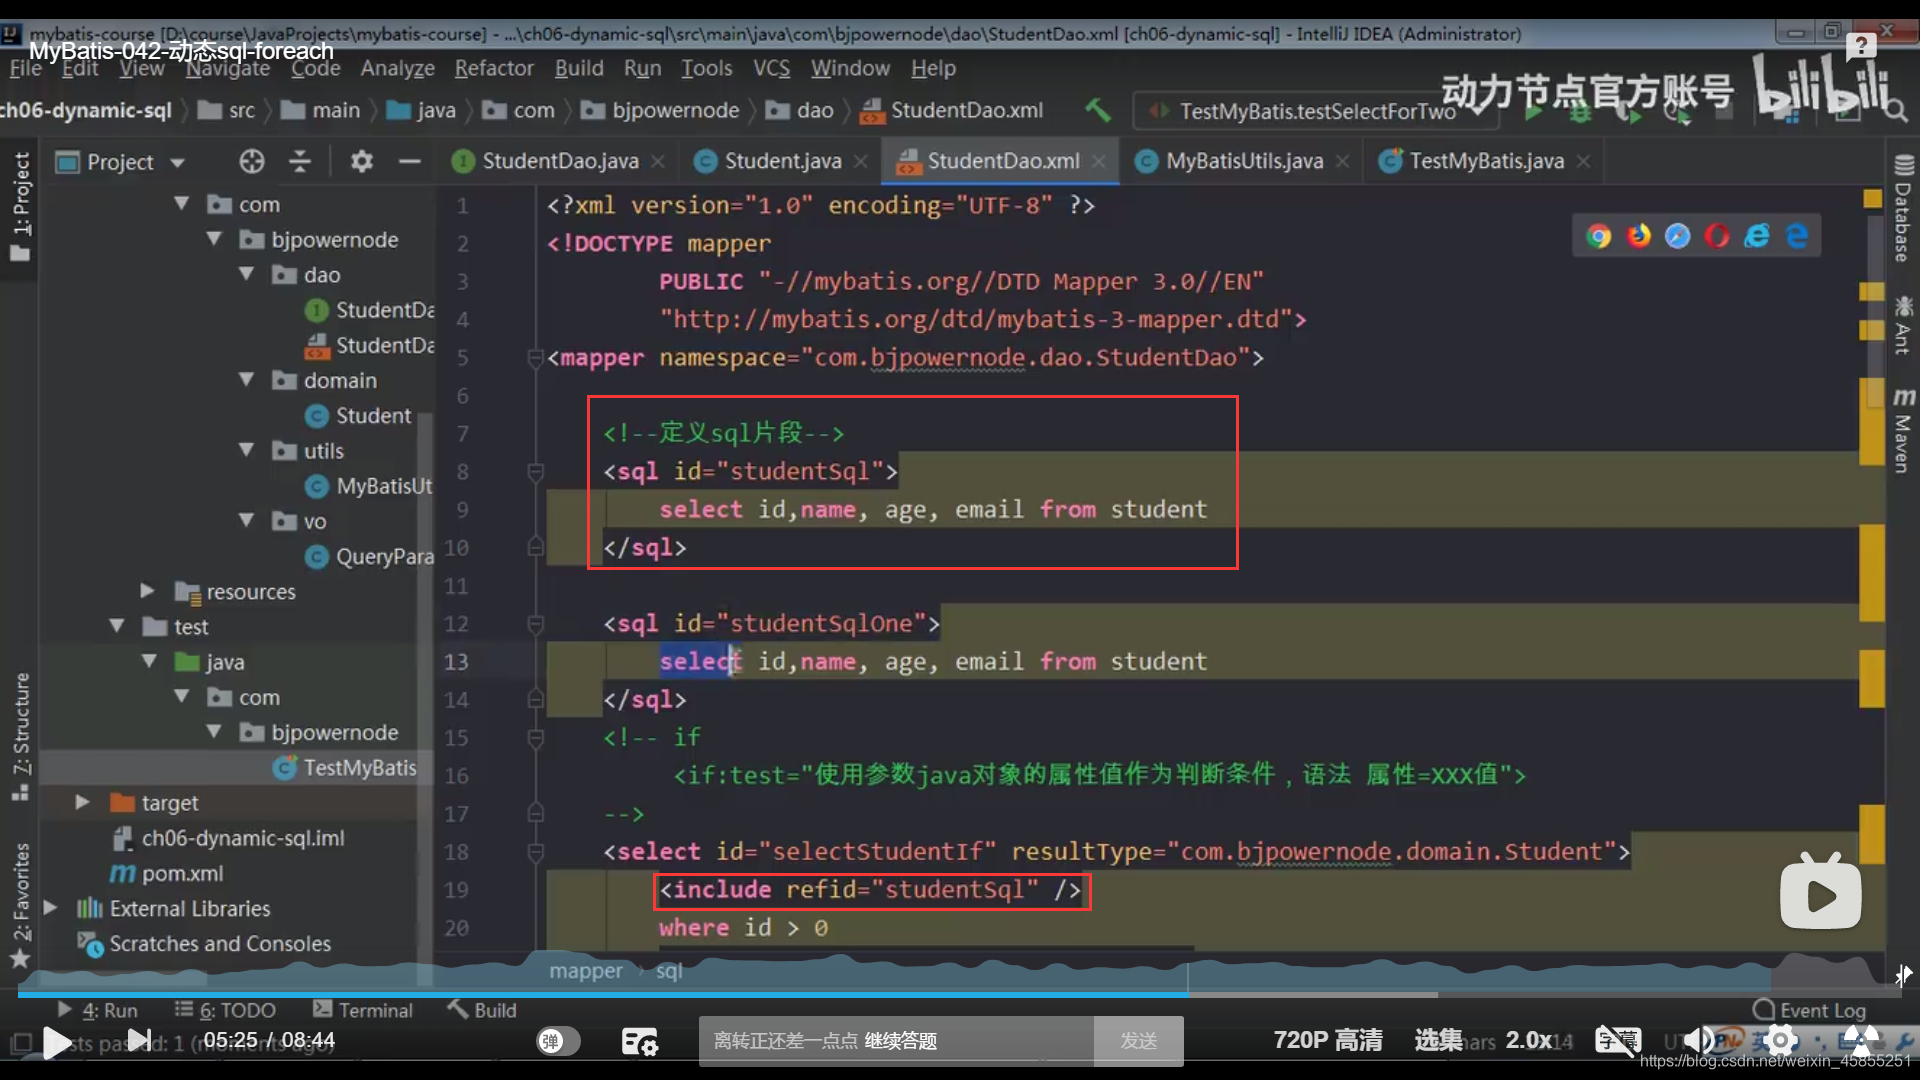Viewport: 1920px width, 1080px height.
Task: Hide the Project panel with minus icon
Action: pyautogui.click(x=409, y=161)
